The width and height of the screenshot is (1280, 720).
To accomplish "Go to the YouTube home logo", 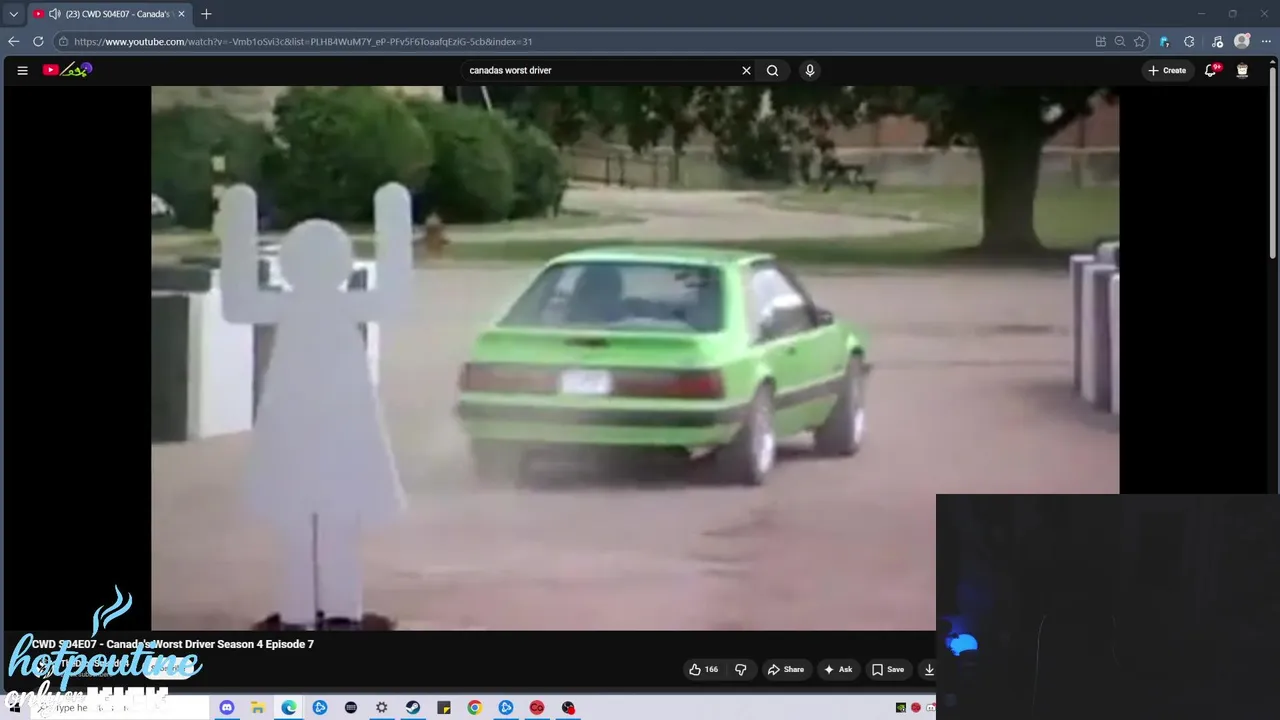I will [67, 70].
